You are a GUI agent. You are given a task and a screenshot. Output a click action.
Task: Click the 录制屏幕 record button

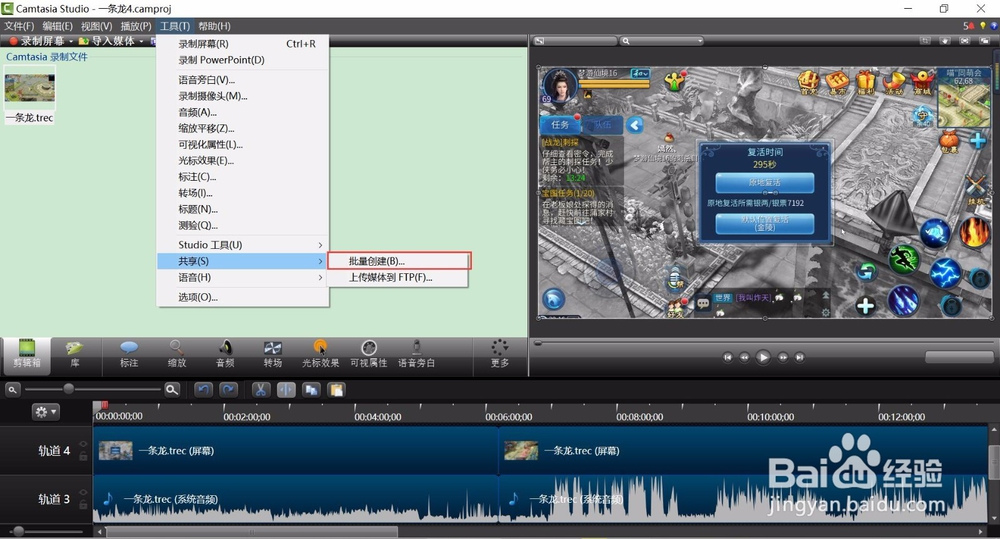(36, 41)
